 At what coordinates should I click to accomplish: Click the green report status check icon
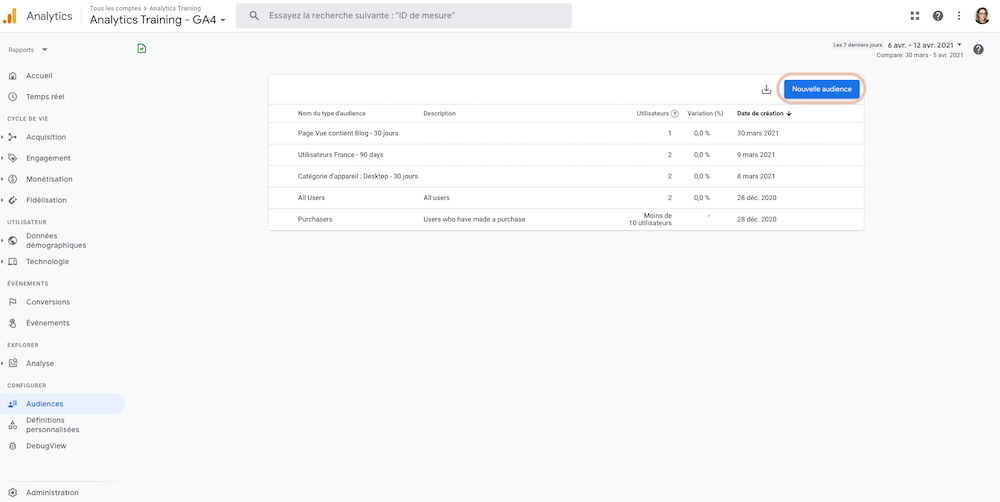142,48
